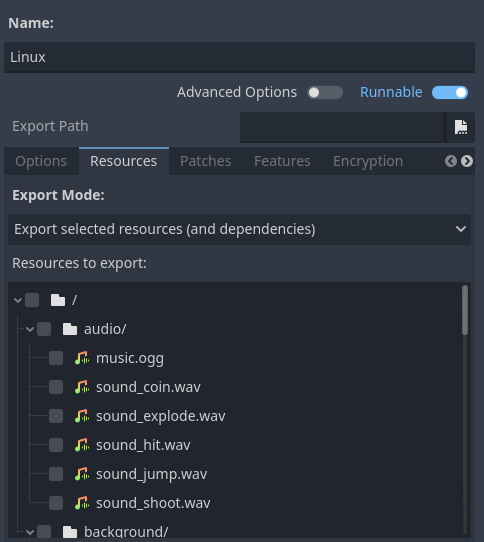Click the sound_shoot.wav audio icon

click(x=82, y=503)
